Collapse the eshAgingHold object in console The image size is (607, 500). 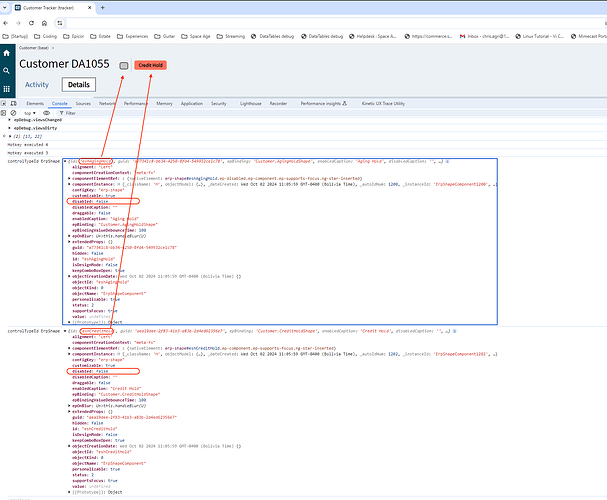point(65,161)
